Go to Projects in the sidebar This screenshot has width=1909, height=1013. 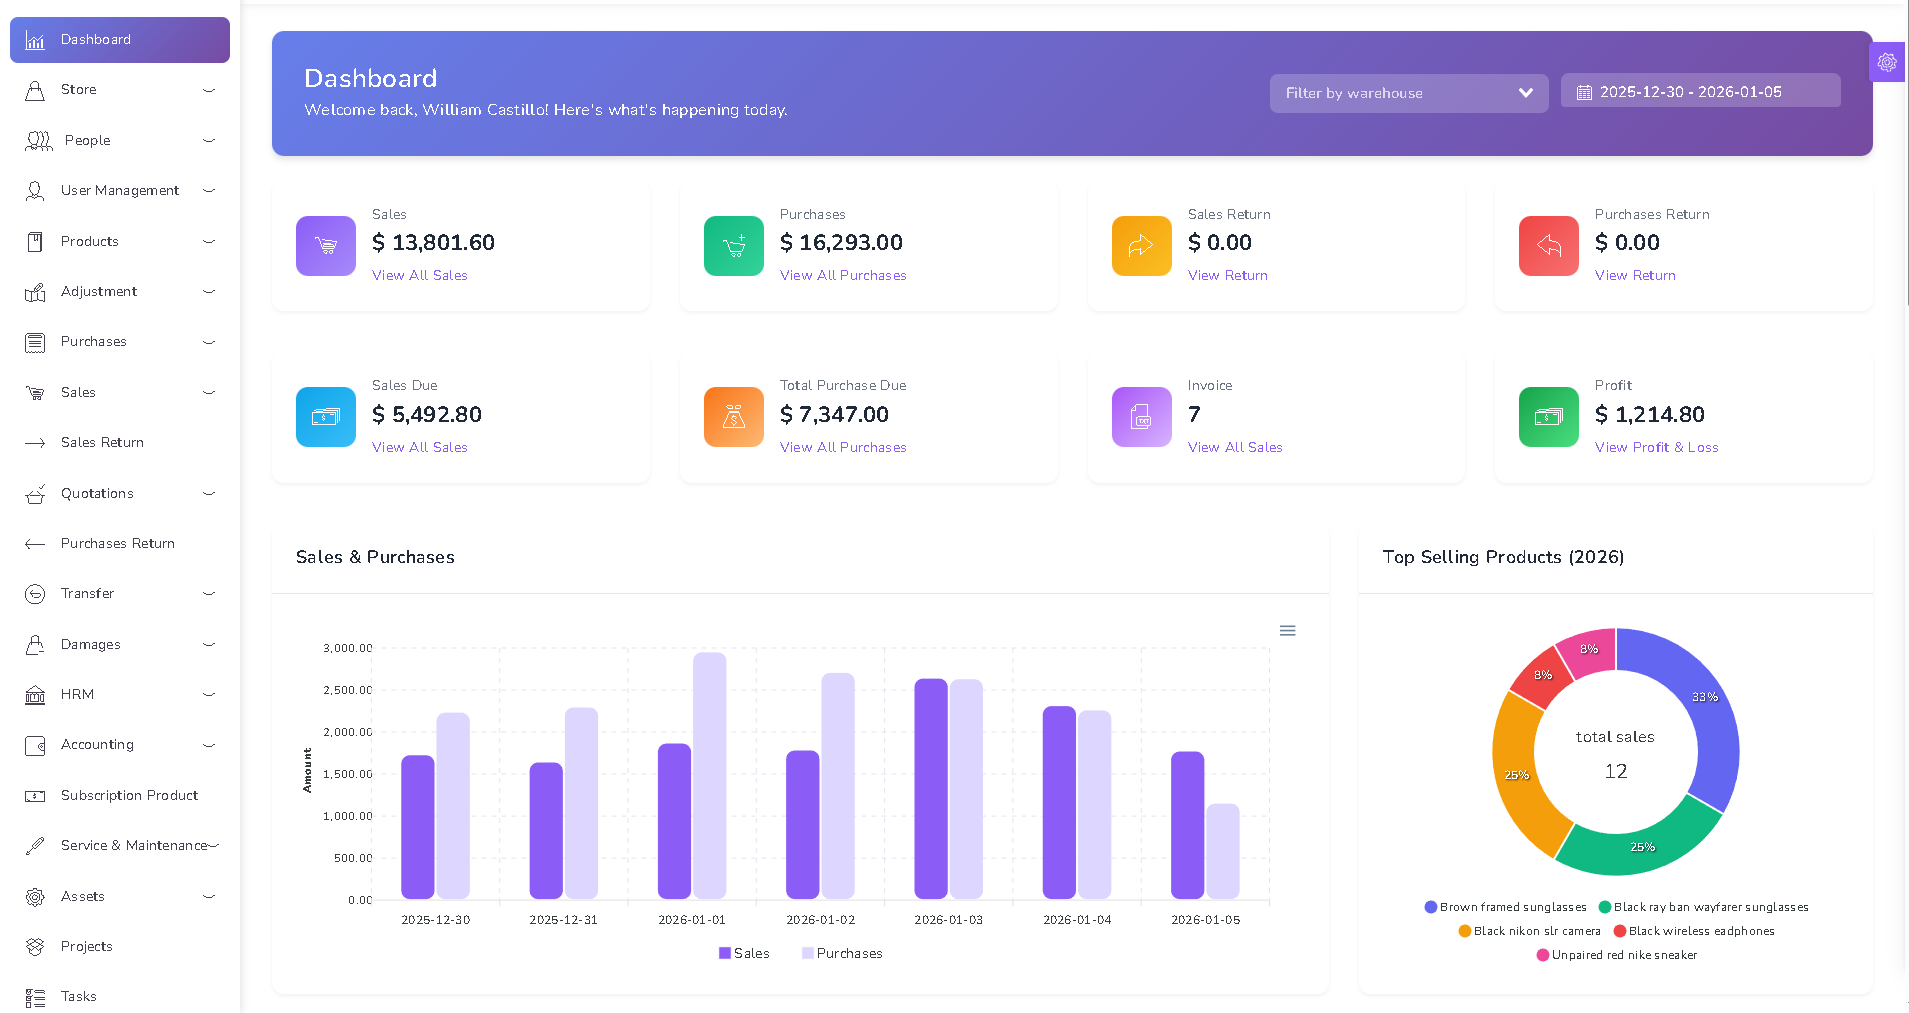pyautogui.click(x=87, y=946)
